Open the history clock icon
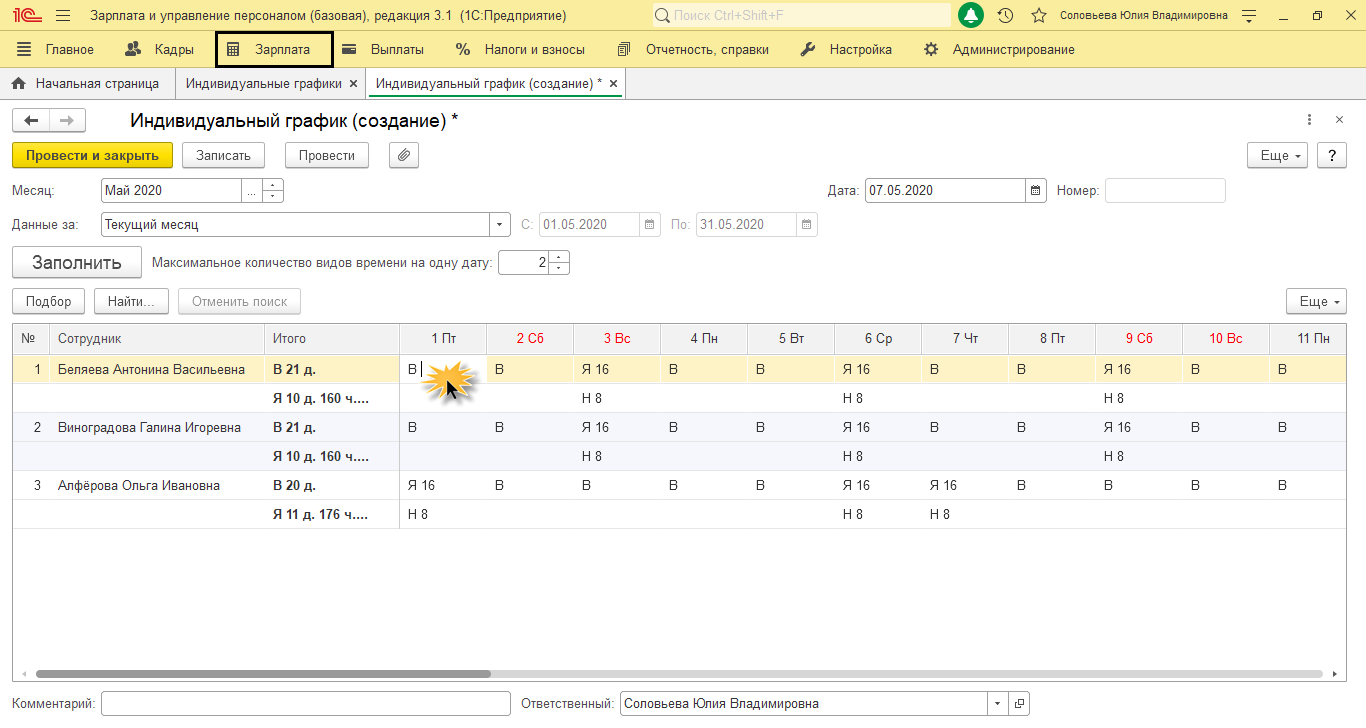The height and width of the screenshot is (728, 1366). click(x=1005, y=16)
